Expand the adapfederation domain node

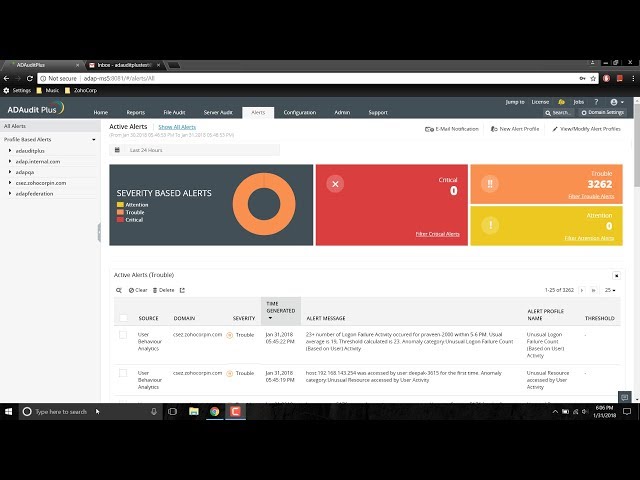click(10, 193)
